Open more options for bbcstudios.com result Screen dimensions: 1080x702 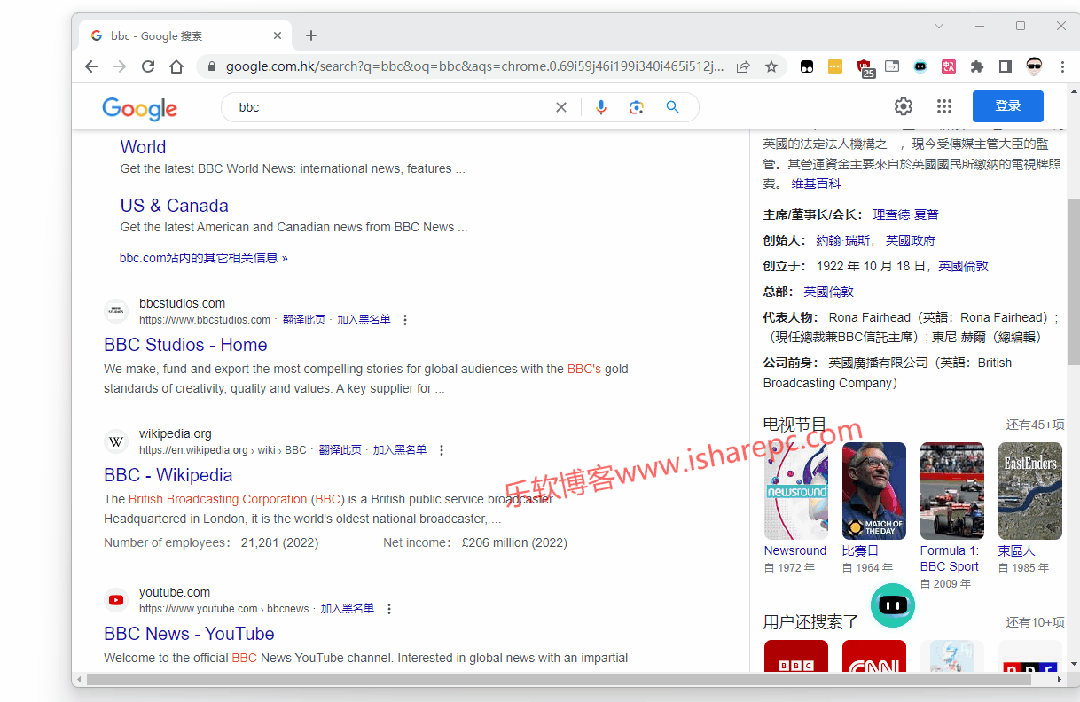coord(405,320)
